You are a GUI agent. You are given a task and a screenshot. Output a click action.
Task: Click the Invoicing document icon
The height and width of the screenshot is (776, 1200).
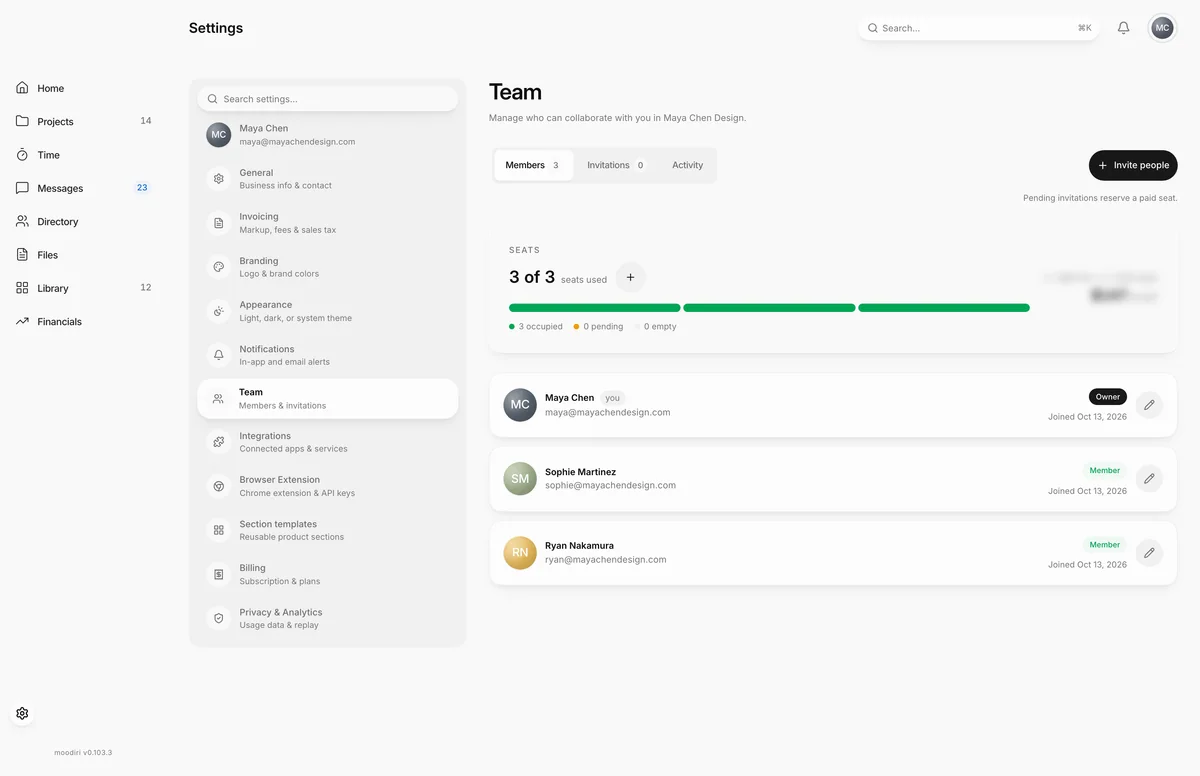[219, 223]
